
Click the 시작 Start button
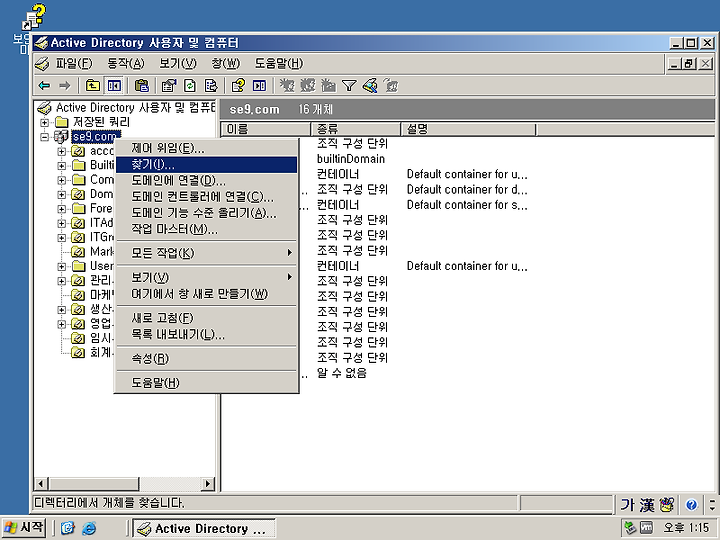pyautogui.click(x=24, y=528)
